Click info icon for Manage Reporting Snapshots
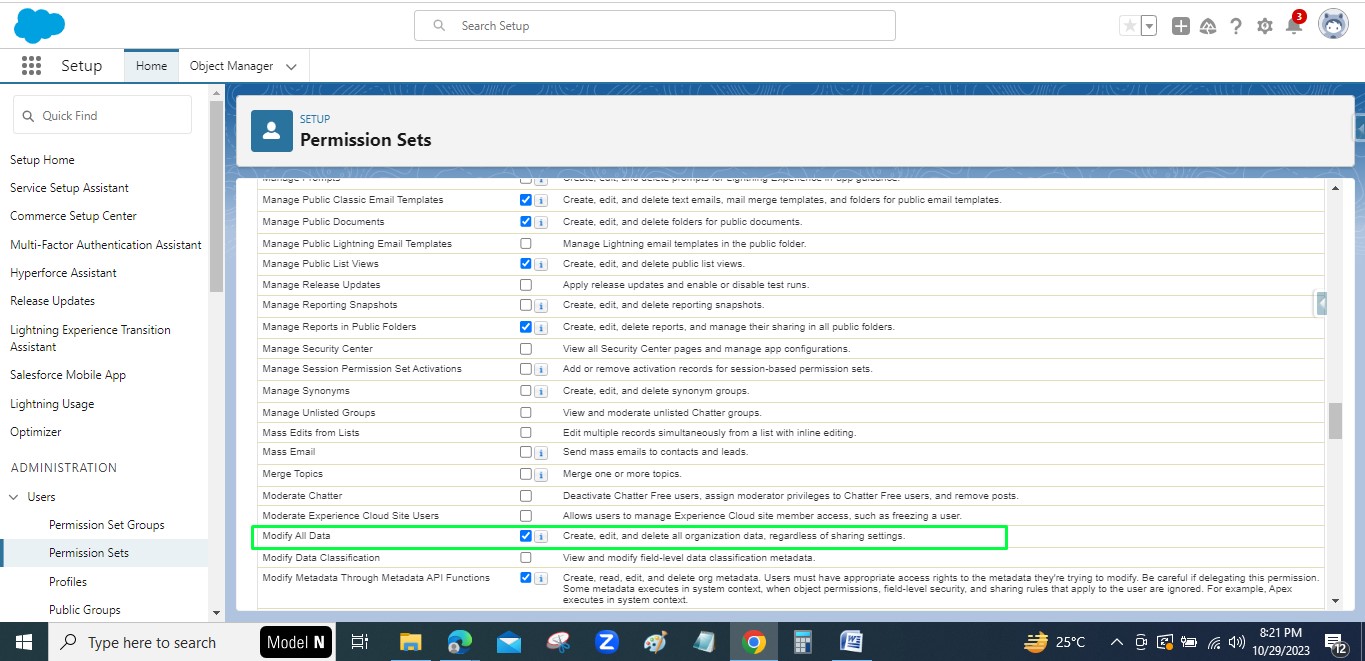 pyautogui.click(x=541, y=306)
